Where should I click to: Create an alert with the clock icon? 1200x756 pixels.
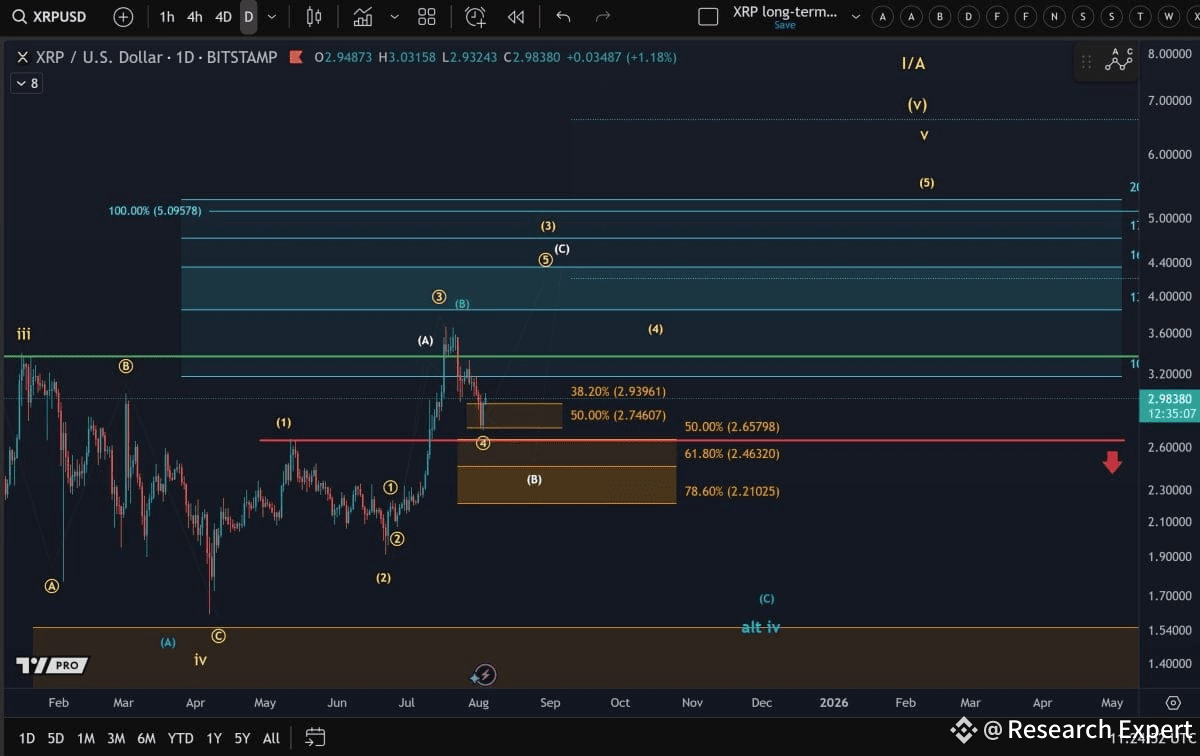click(475, 17)
